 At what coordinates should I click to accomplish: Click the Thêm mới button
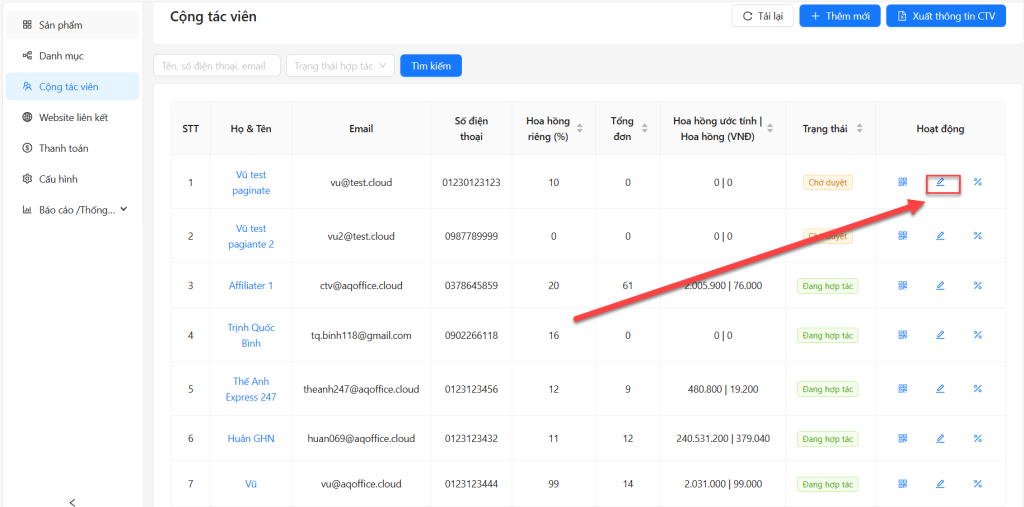point(840,16)
